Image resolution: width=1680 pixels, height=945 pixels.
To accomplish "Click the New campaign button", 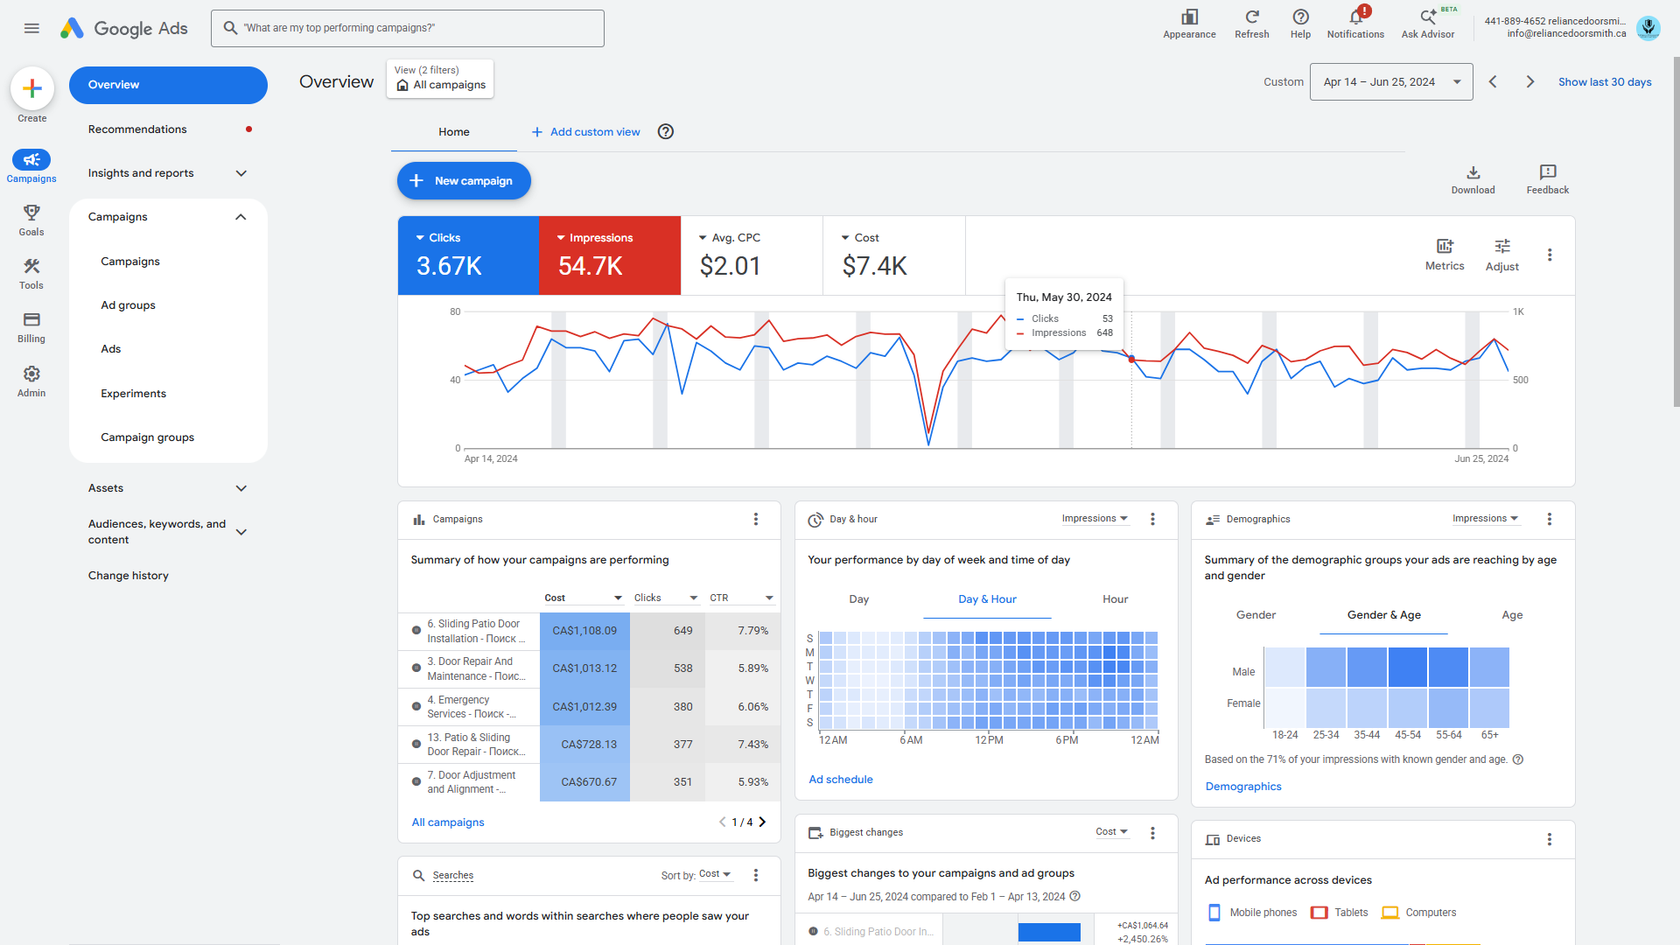I will coord(464,181).
